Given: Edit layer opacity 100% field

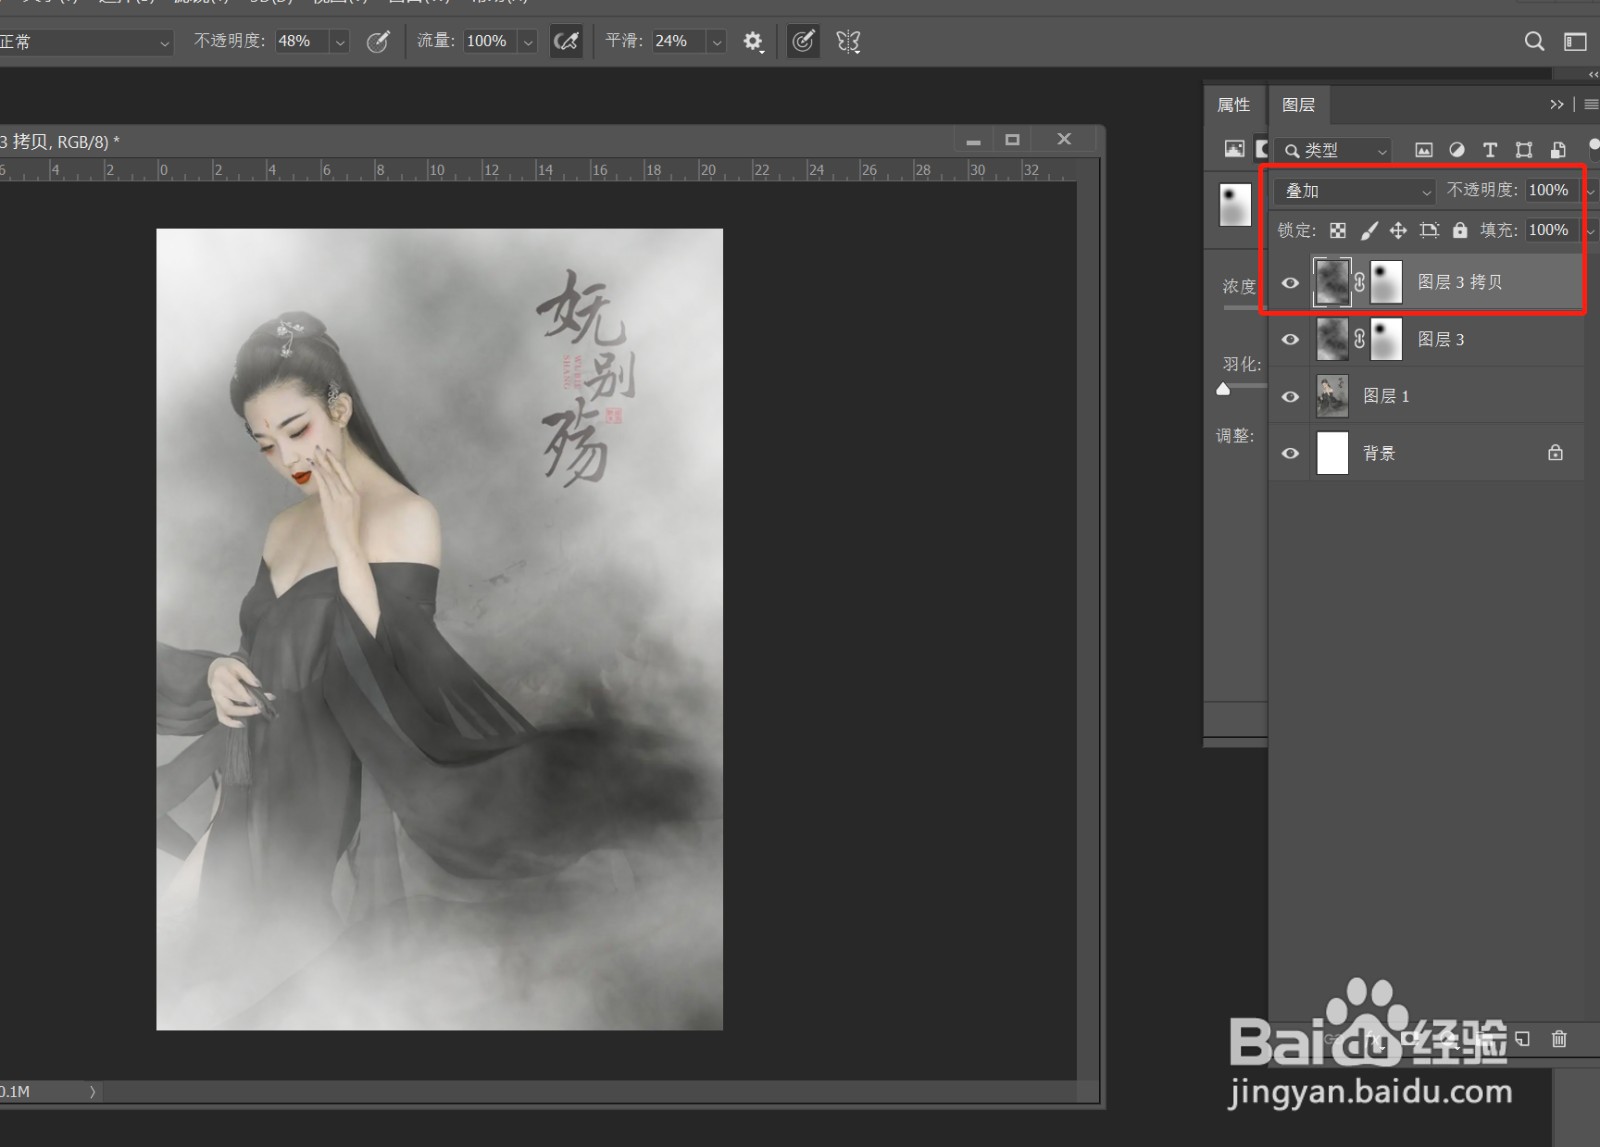Looking at the screenshot, I should point(1551,190).
